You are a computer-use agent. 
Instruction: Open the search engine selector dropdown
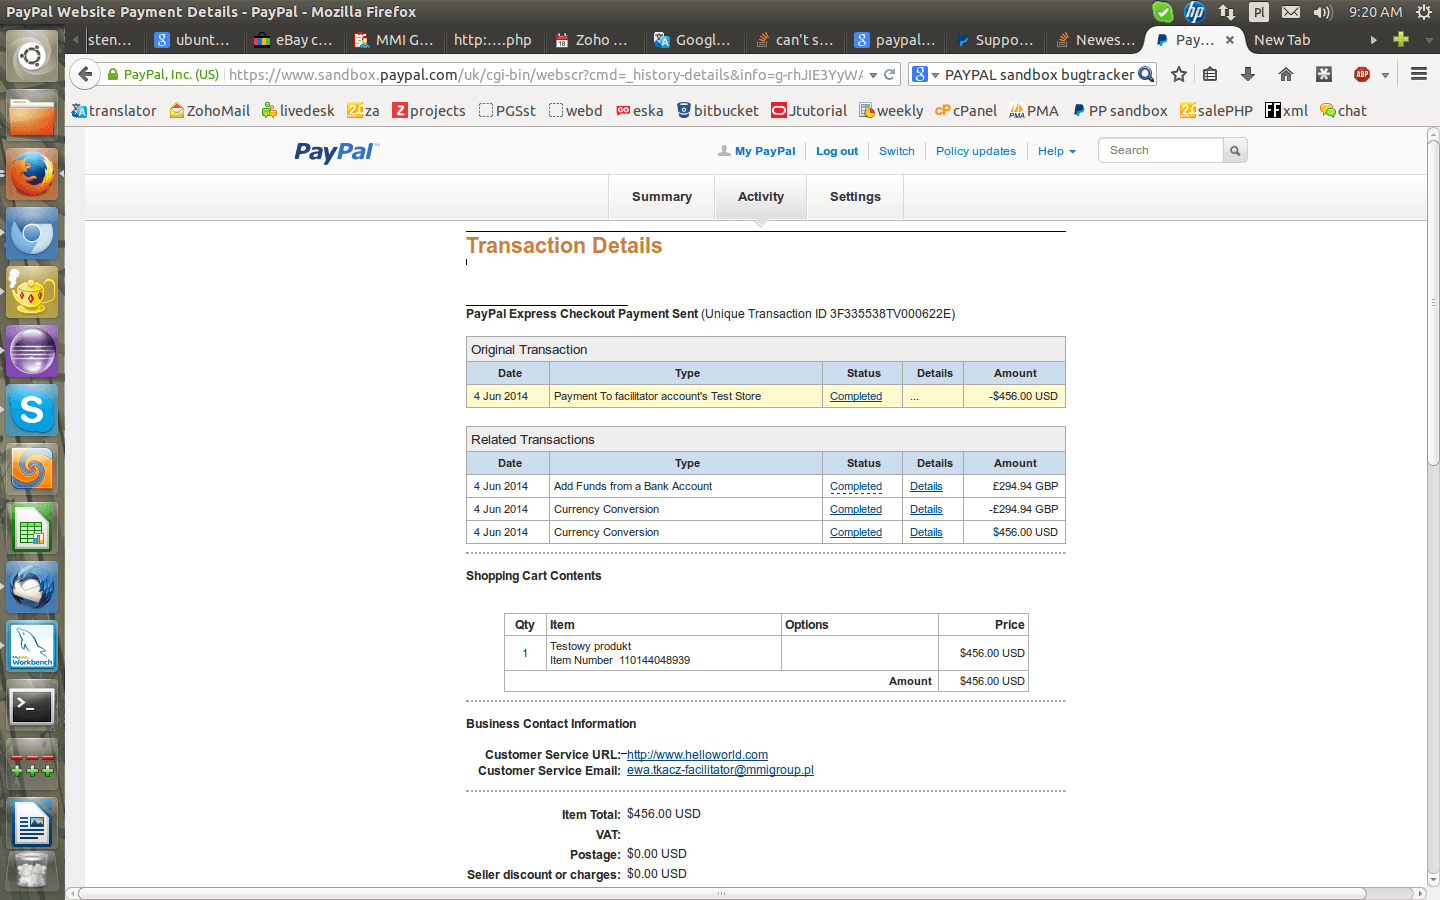(926, 74)
